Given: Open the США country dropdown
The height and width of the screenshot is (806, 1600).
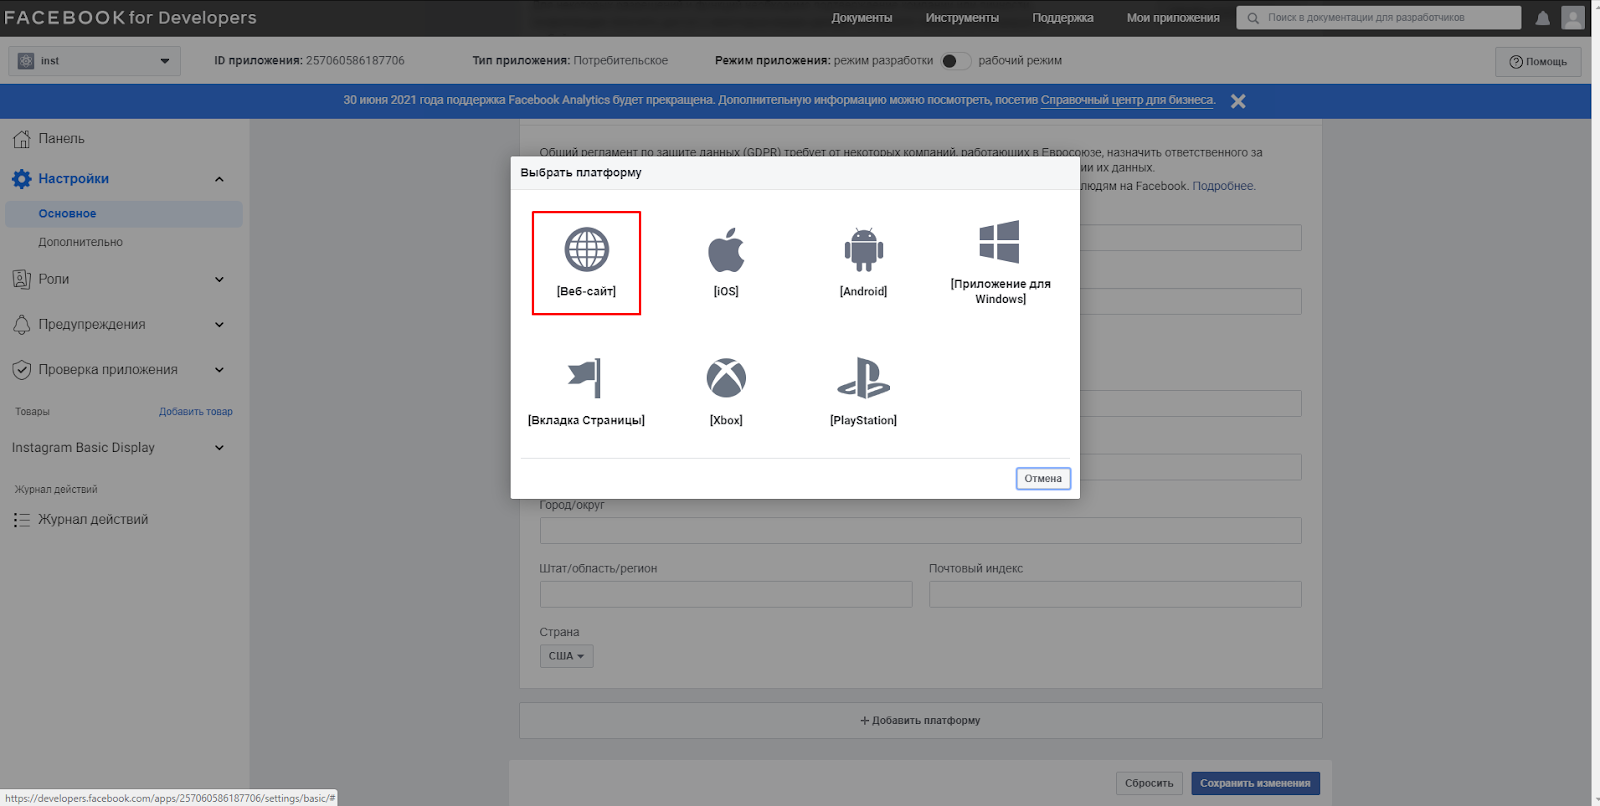Looking at the screenshot, I should pos(566,656).
